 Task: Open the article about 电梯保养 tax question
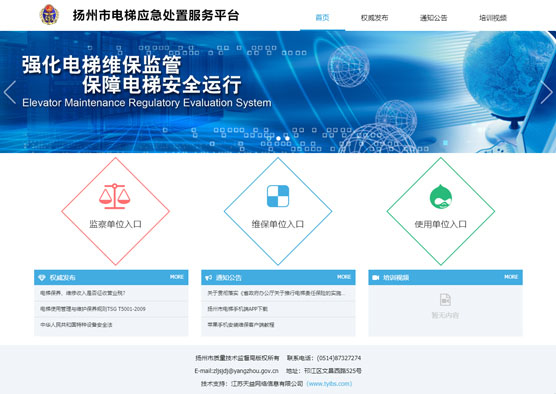pyautogui.click(x=83, y=293)
